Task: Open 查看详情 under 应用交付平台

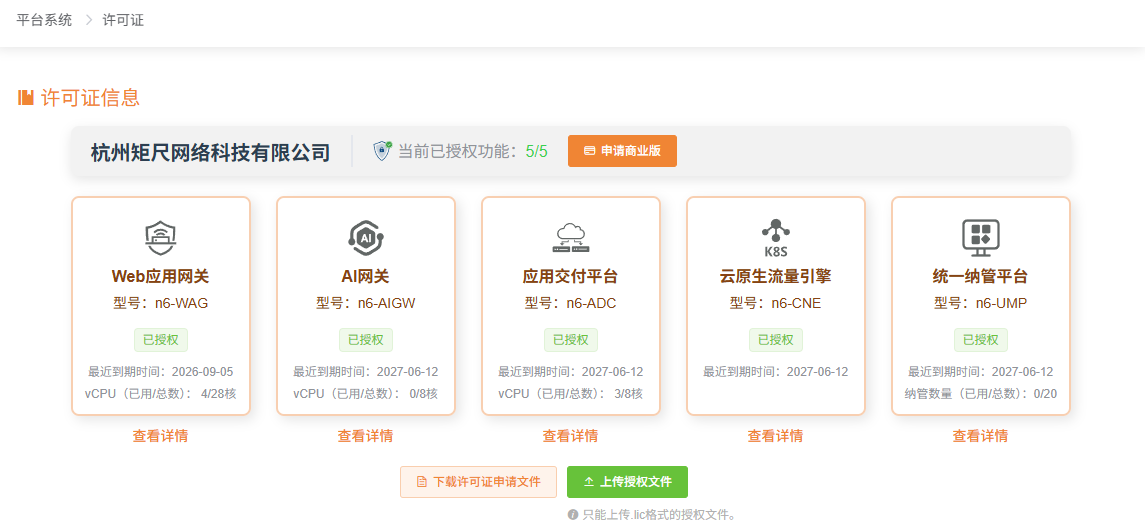Action: [x=570, y=436]
